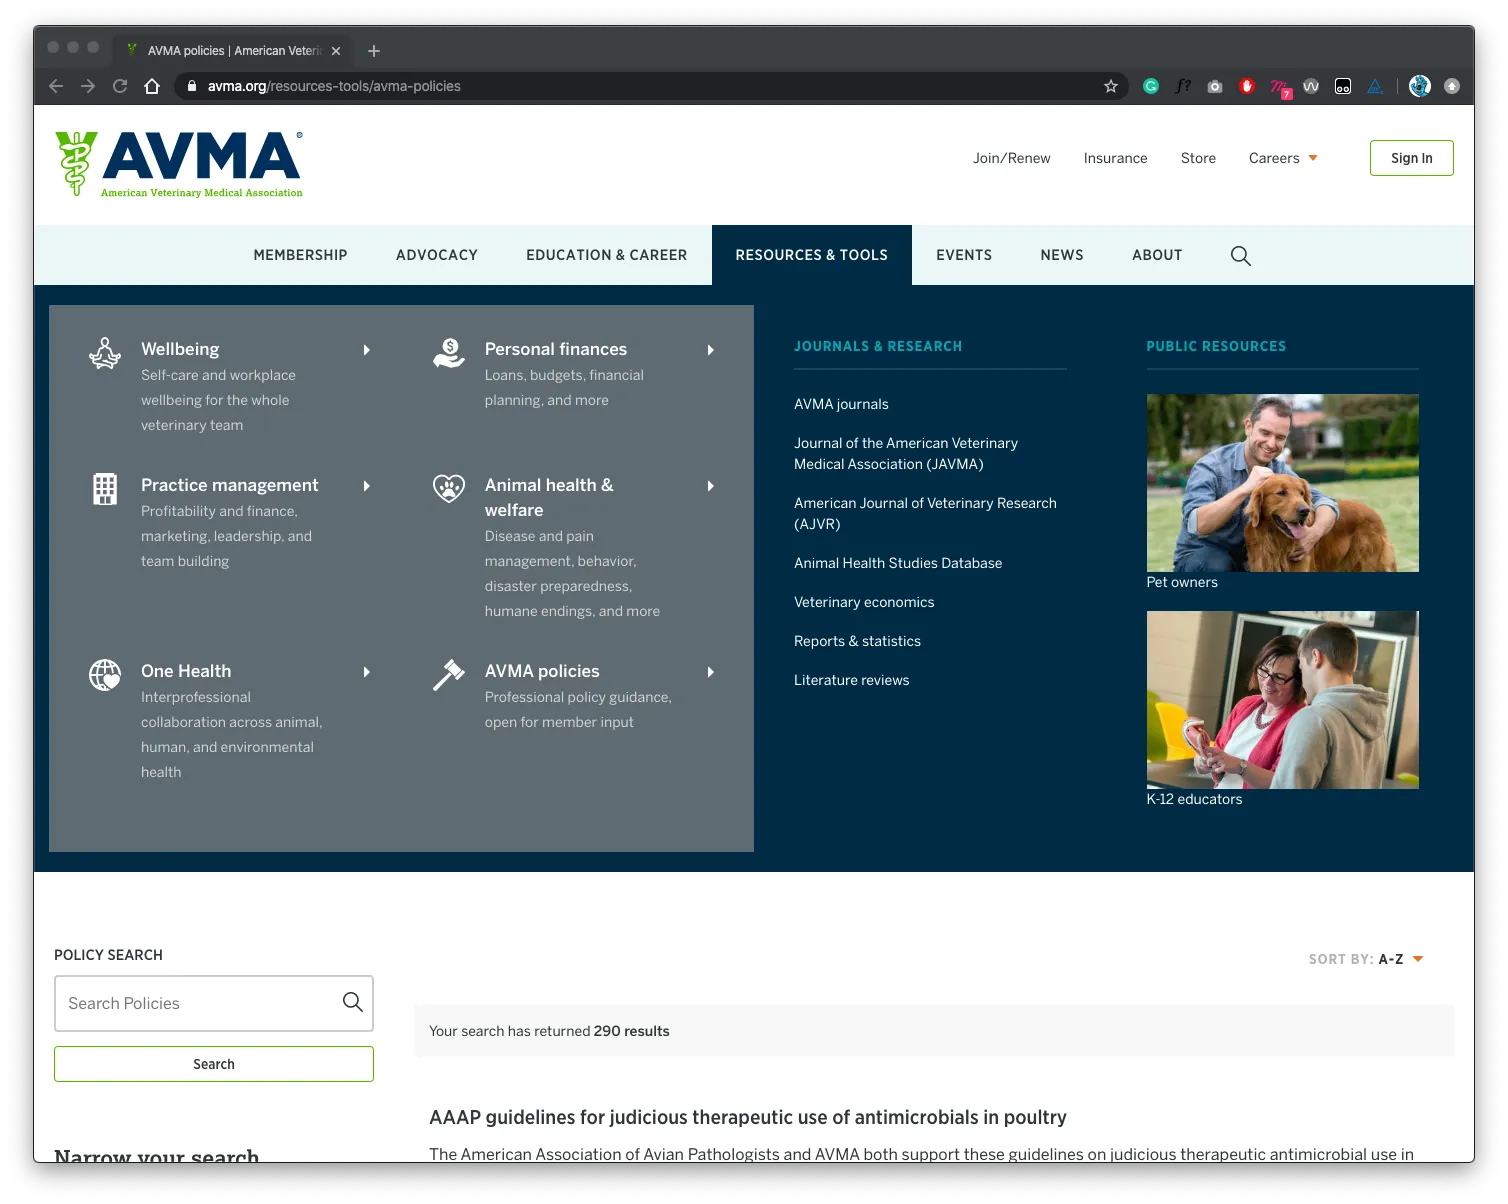Open the Store link

(1198, 158)
